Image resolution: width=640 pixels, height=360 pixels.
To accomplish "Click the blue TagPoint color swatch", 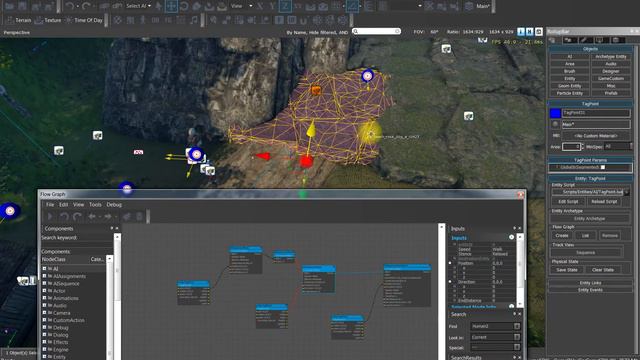I will pyautogui.click(x=555, y=113).
